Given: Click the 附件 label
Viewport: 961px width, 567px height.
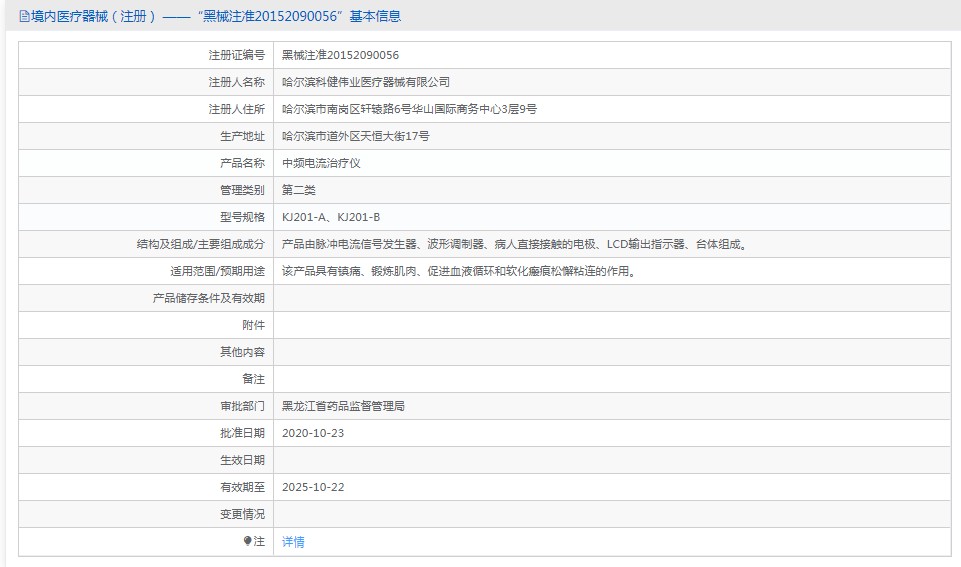Looking at the screenshot, I should point(253,325).
